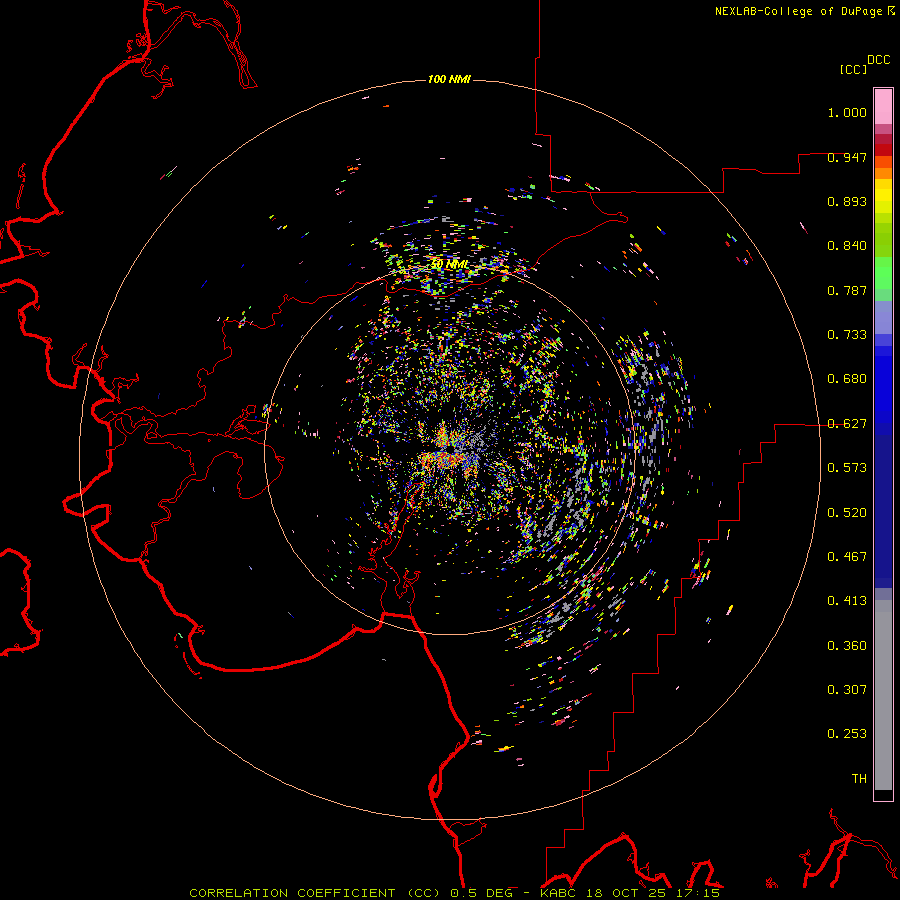The width and height of the screenshot is (900, 900).
Task: Click the NEXLAB-College of DuPage label
Action: click(x=799, y=11)
